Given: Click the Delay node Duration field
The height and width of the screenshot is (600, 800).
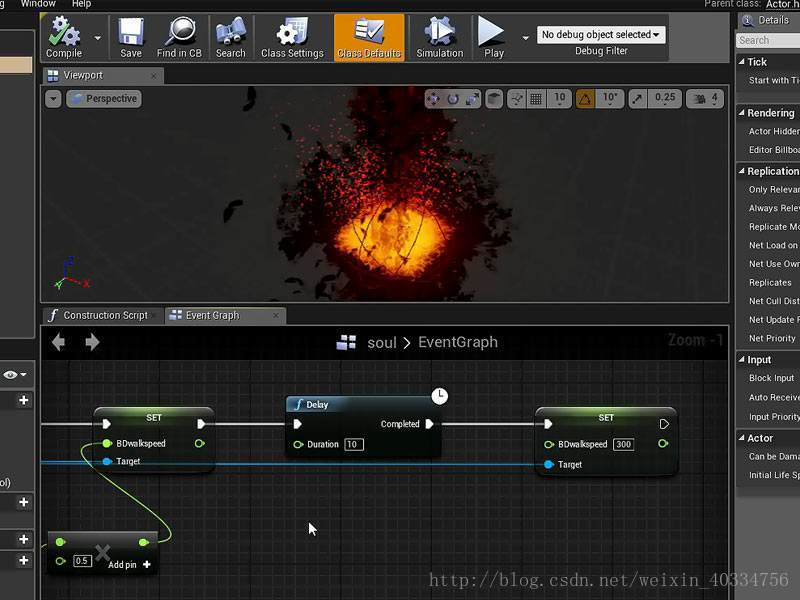Looking at the screenshot, I should coord(353,444).
